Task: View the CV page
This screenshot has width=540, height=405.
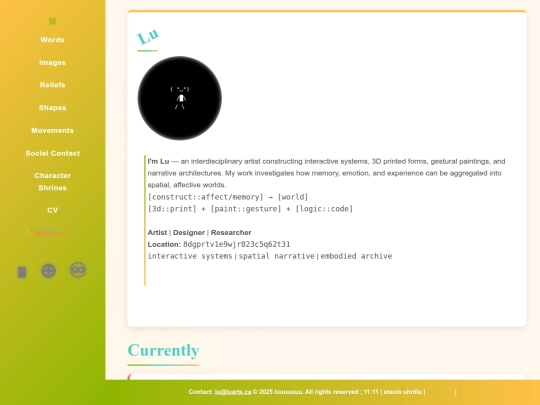Action: 52,210
